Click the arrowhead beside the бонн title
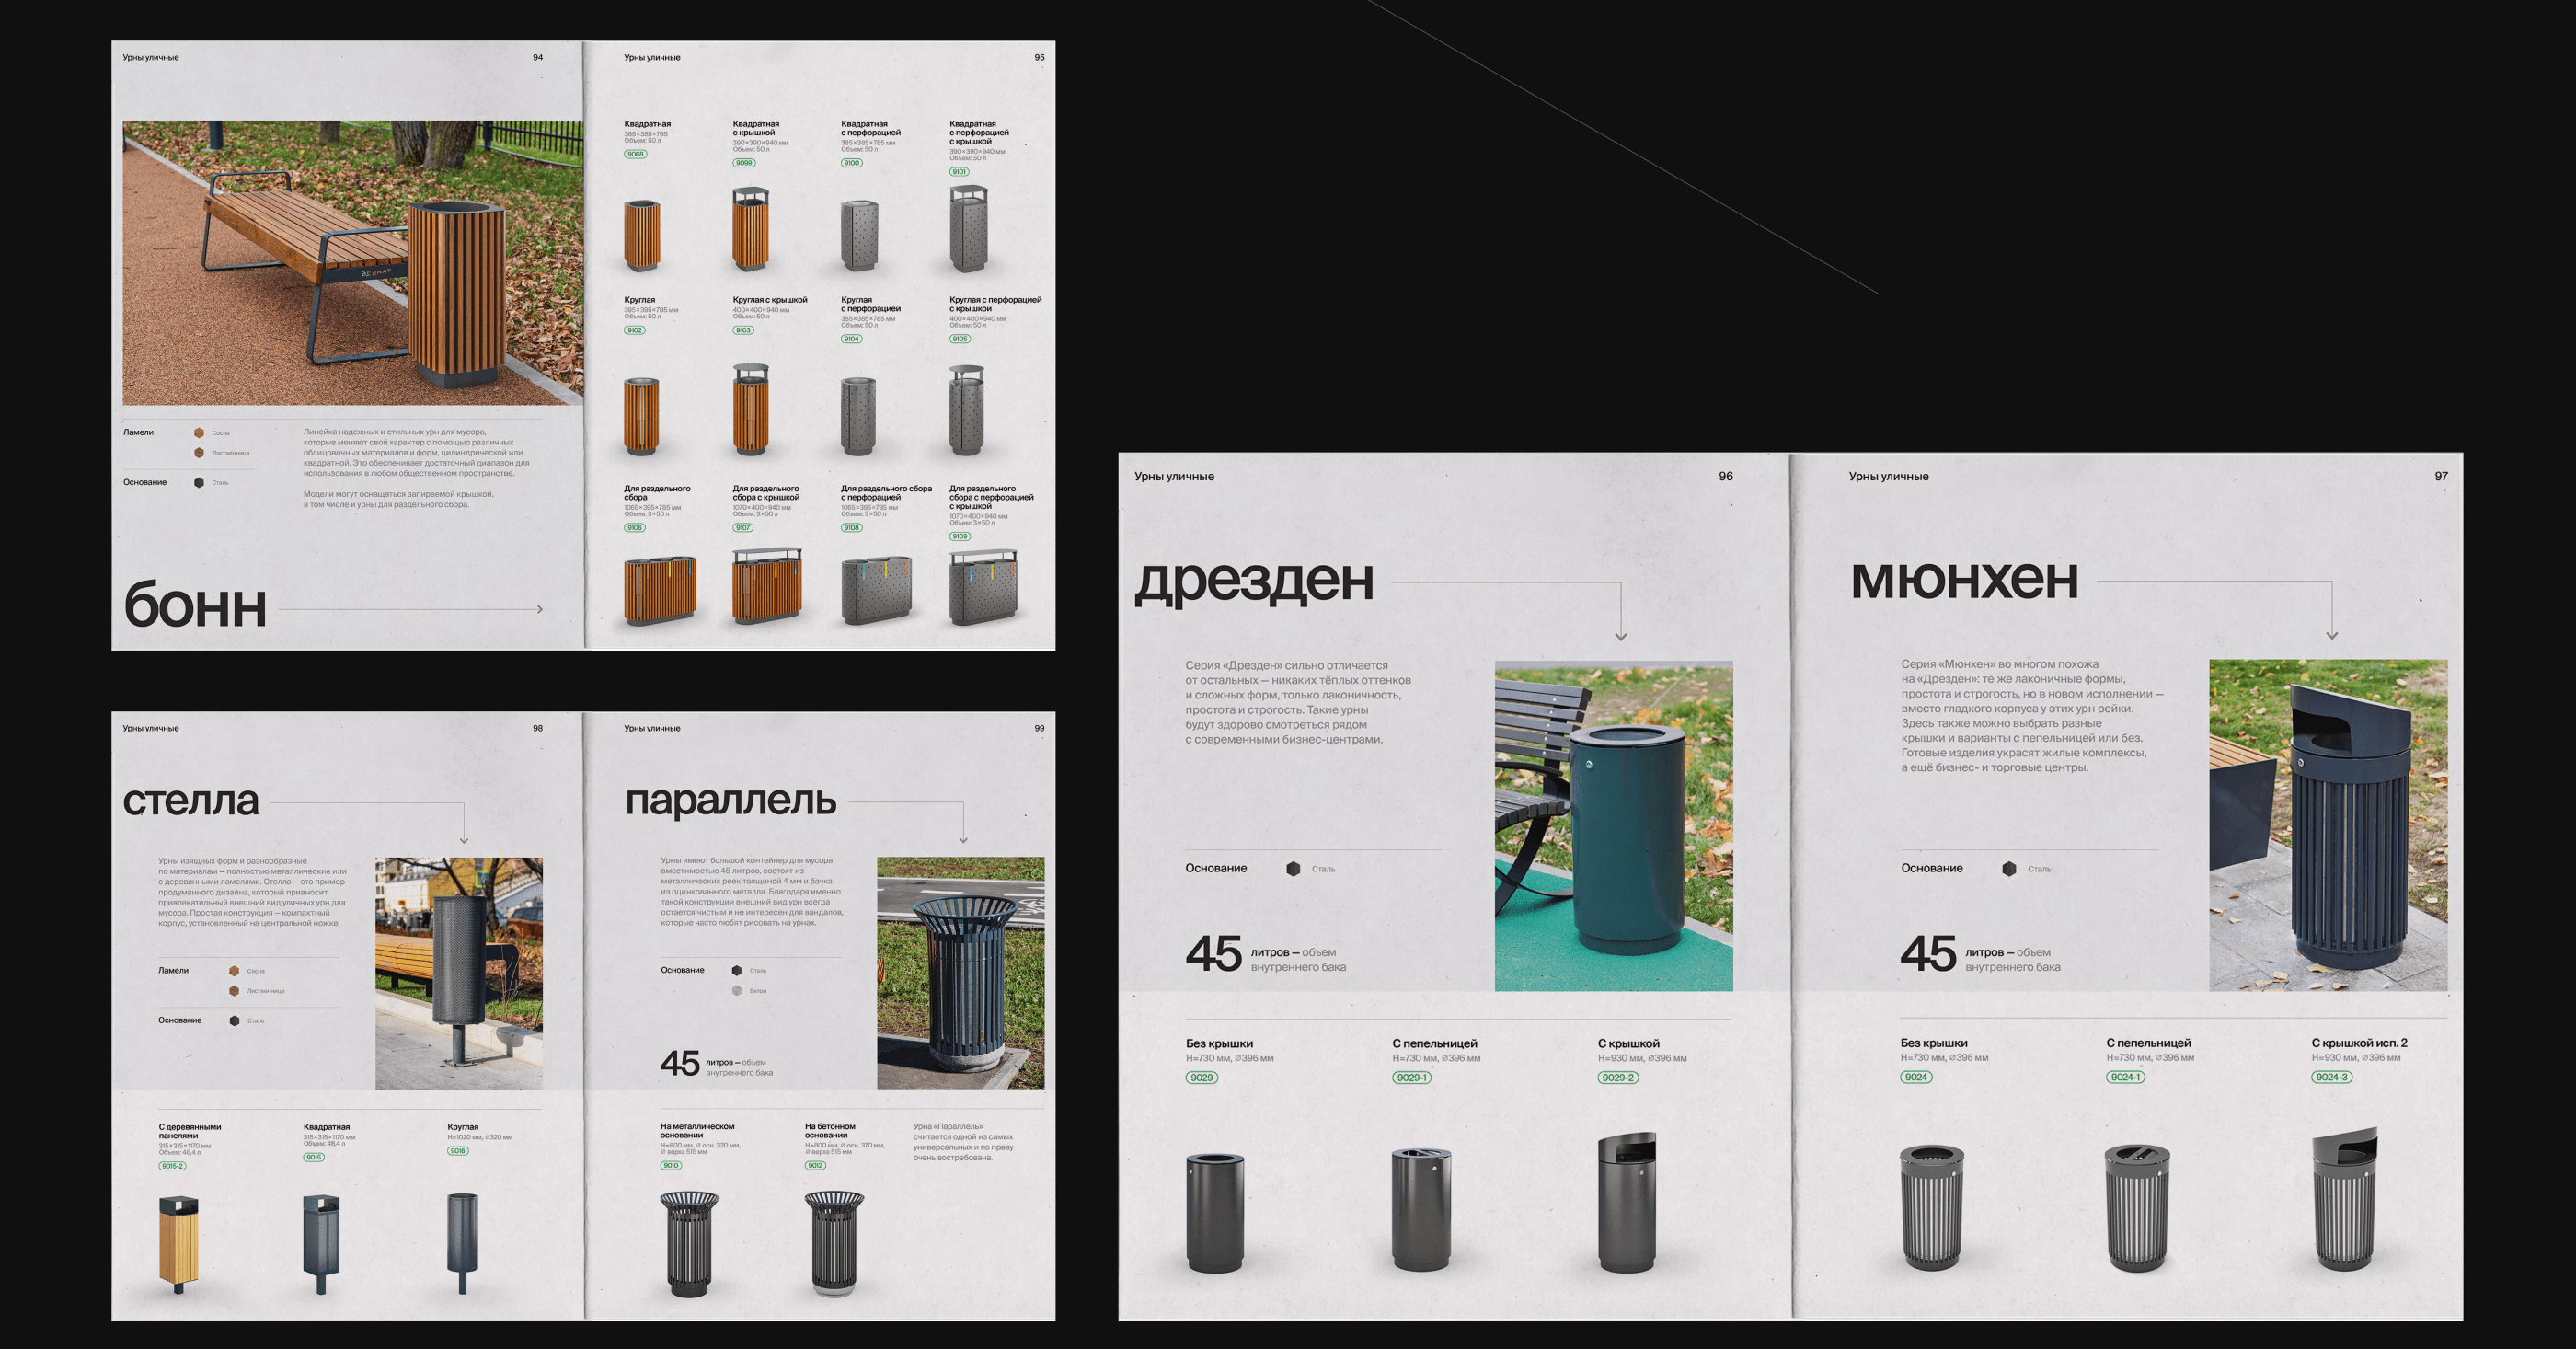 click(x=540, y=609)
